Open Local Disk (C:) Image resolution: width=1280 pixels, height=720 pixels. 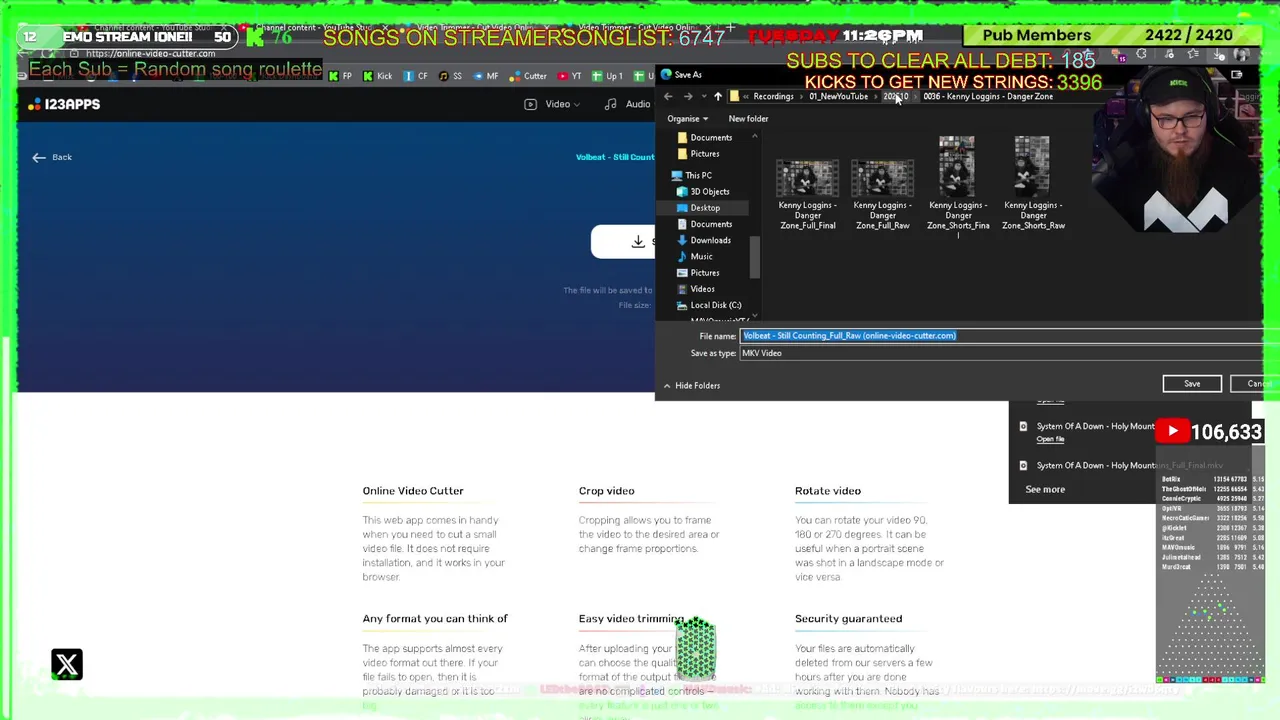click(x=709, y=305)
